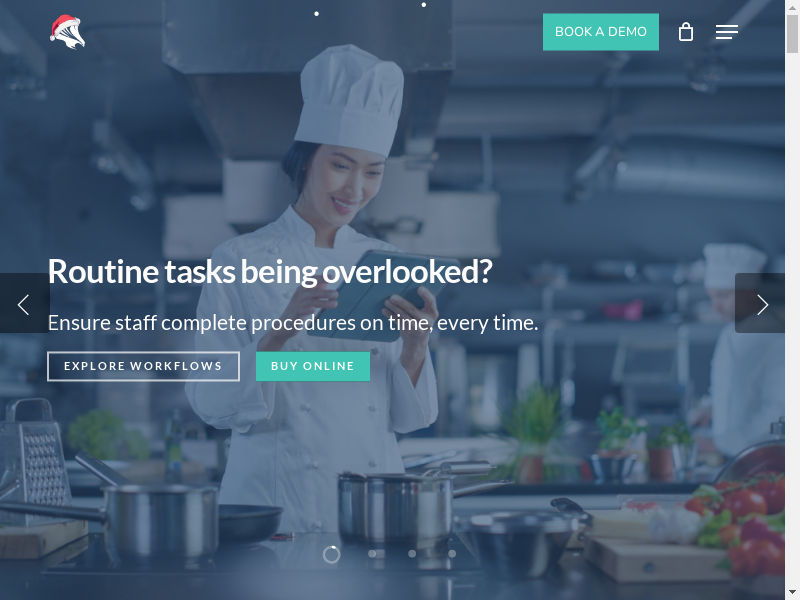This screenshot has height=600, width=800.
Task: Click the 'Ensure staff complete procedures' subtitle
Action: [293, 323]
